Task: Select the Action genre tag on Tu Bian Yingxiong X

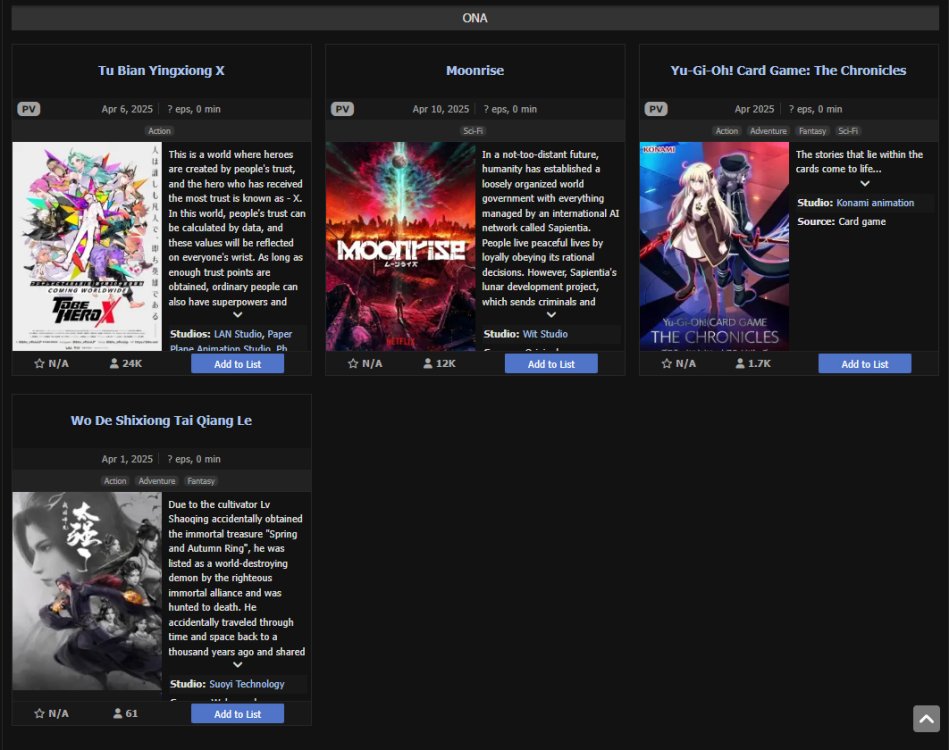Action: pyautogui.click(x=160, y=131)
